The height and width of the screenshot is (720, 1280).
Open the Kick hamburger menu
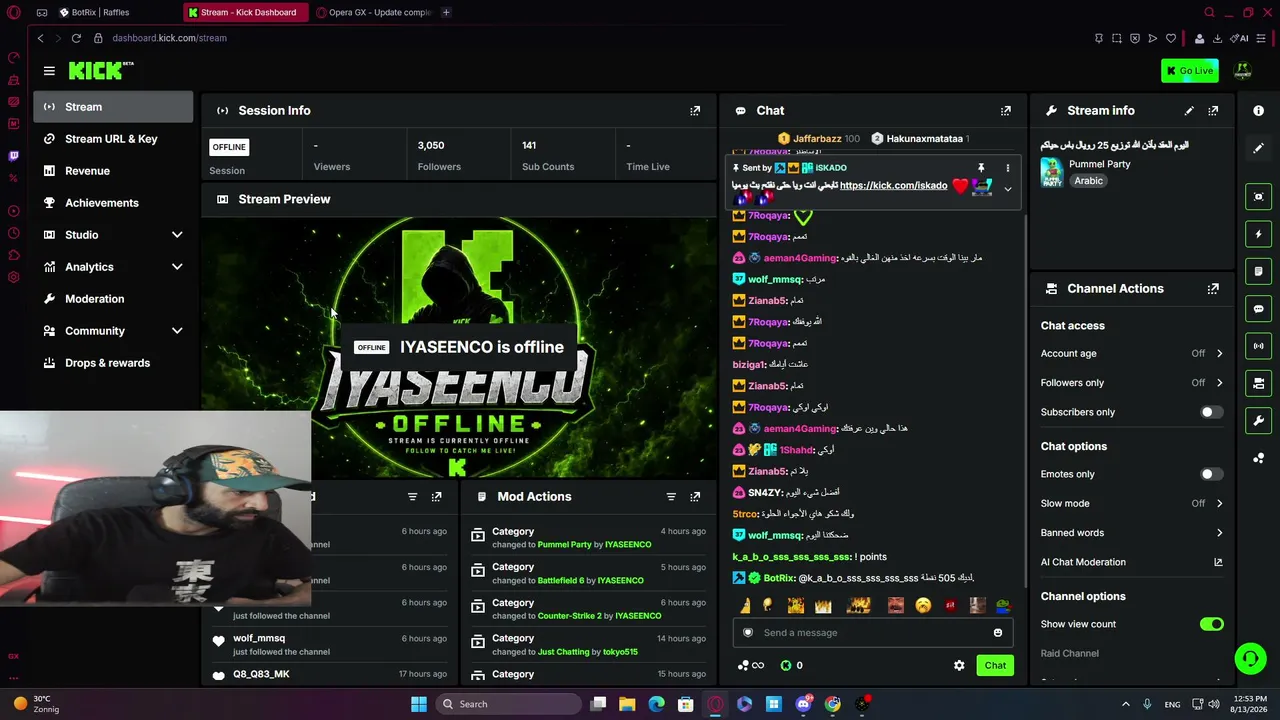(49, 70)
